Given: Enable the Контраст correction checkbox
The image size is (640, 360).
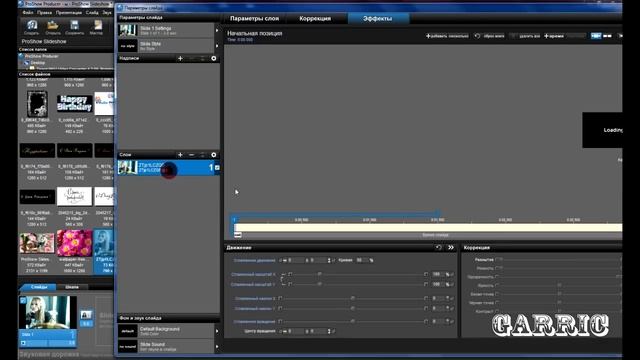Looking at the screenshot, I should 498,311.
